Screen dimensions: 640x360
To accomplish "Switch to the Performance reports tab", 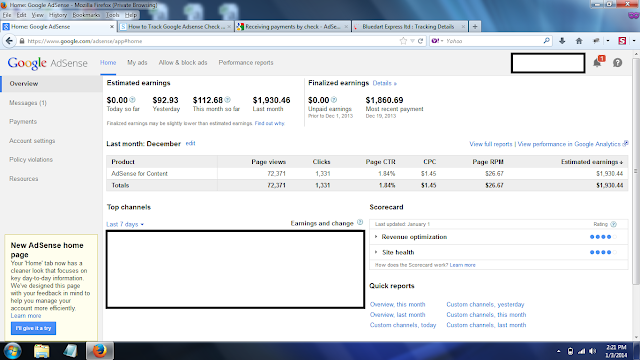I will coord(246,62).
